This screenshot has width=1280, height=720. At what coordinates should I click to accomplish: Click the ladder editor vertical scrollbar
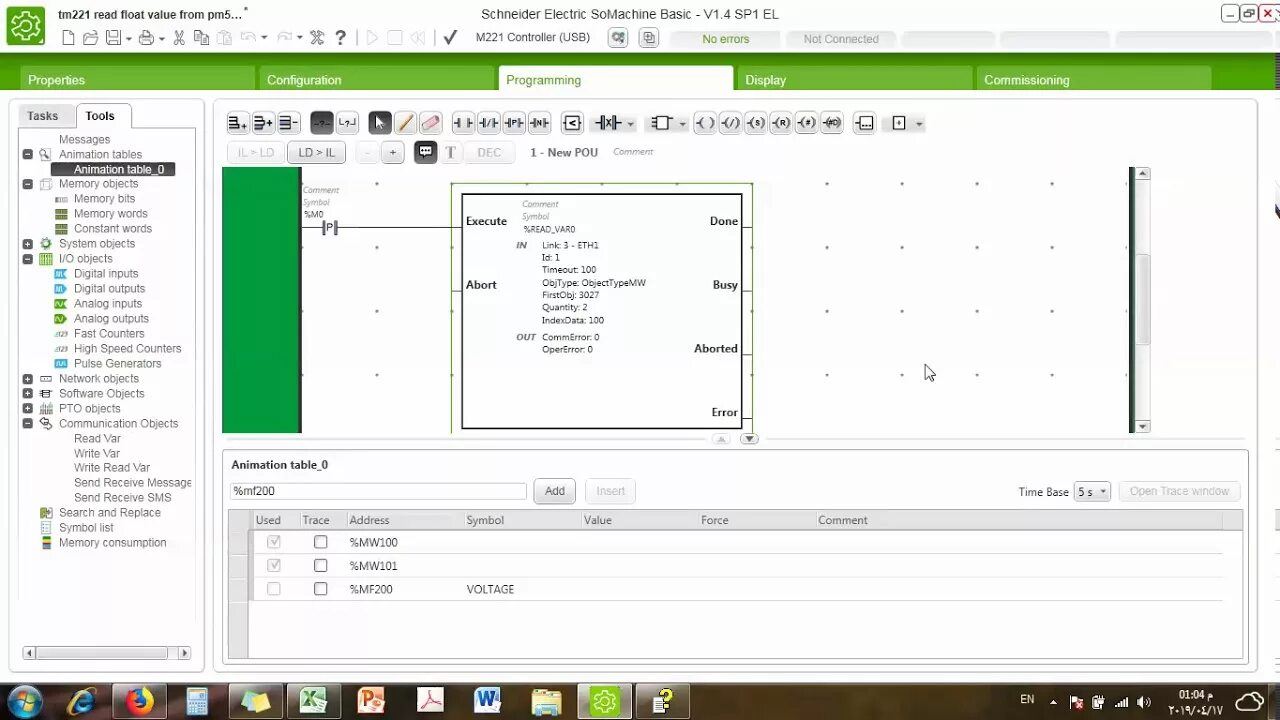coord(1143,300)
